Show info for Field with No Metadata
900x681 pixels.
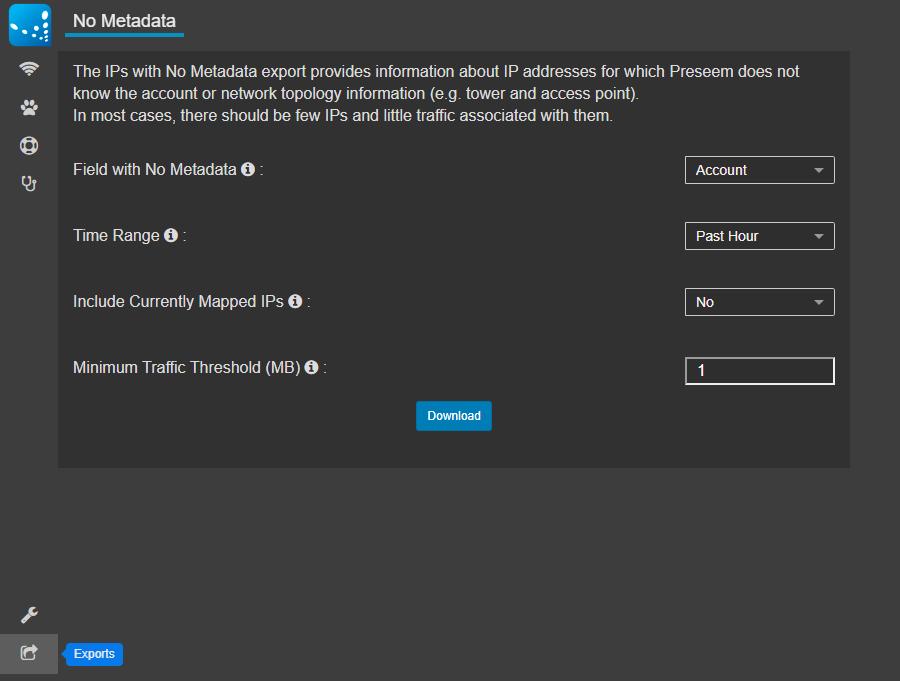click(x=248, y=169)
